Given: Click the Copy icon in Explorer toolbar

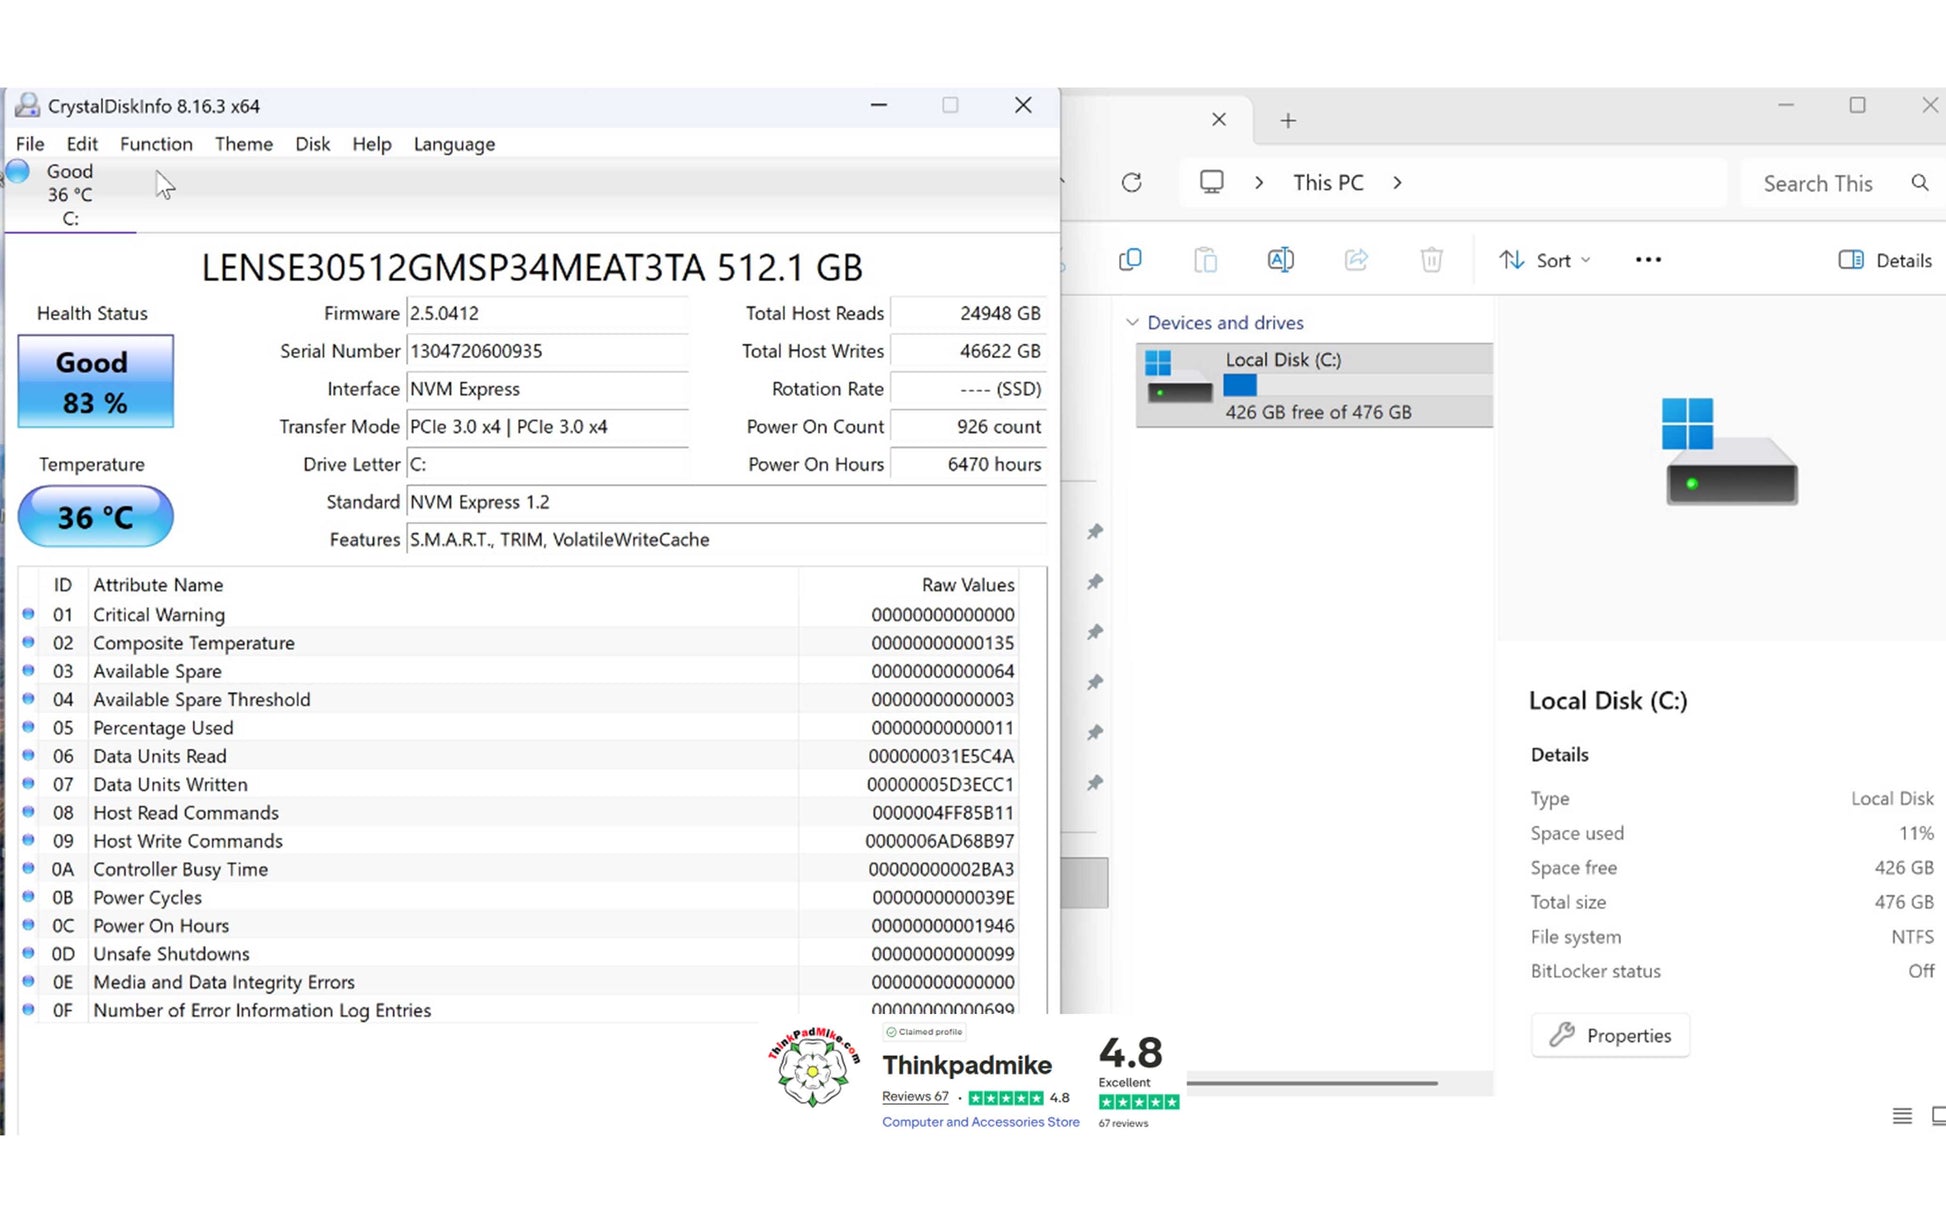Looking at the screenshot, I should coord(1130,260).
